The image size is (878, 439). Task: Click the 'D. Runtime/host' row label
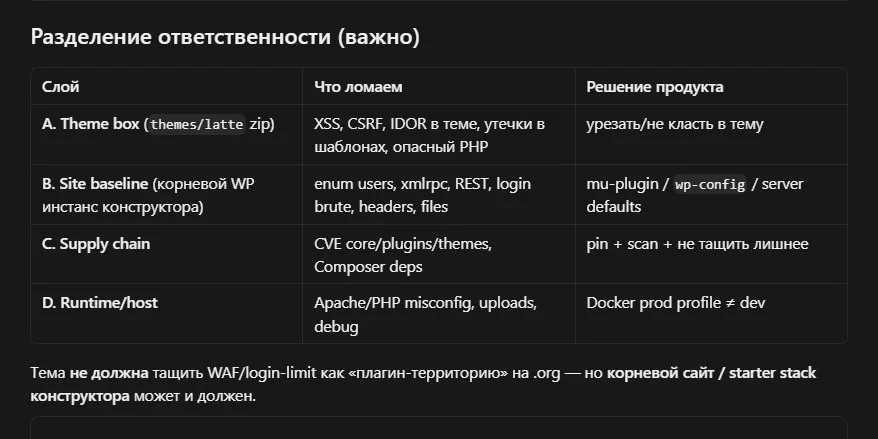(100, 303)
